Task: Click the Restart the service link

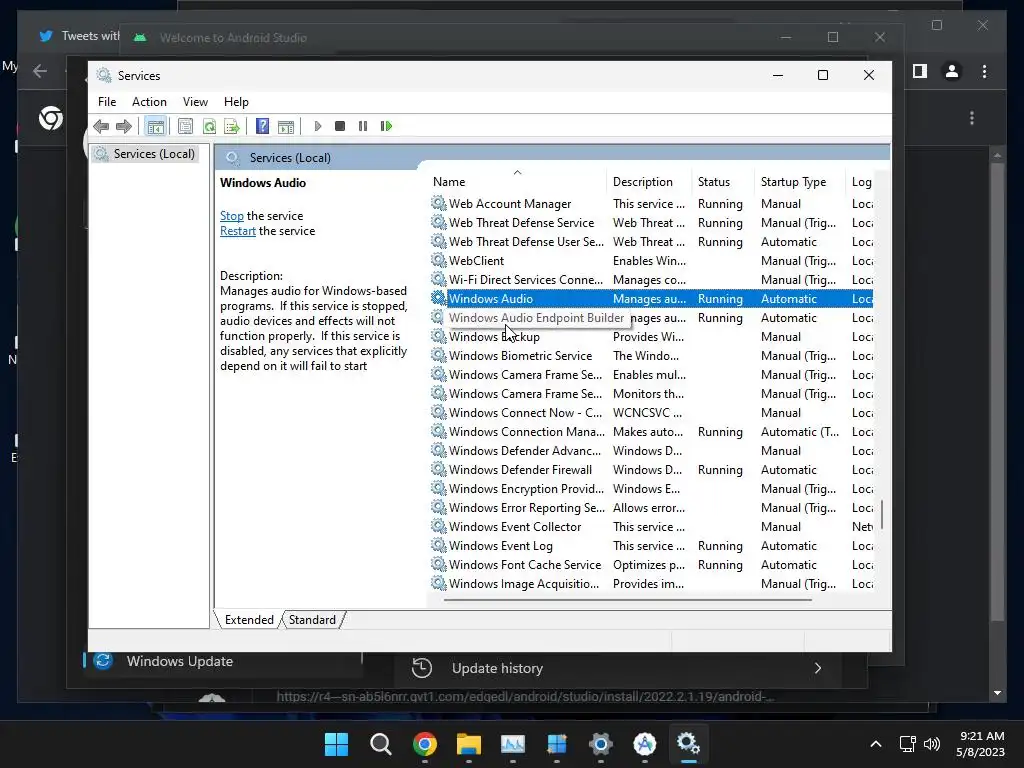Action: click(238, 231)
